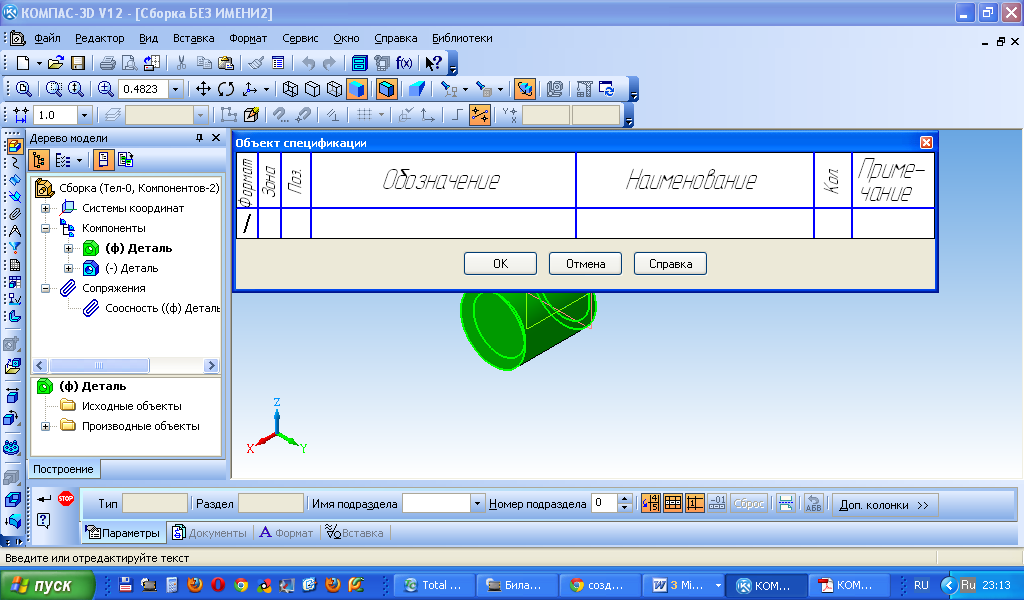Click the Обозначение cell in specification row
The image size is (1024, 600).
click(443, 223)
